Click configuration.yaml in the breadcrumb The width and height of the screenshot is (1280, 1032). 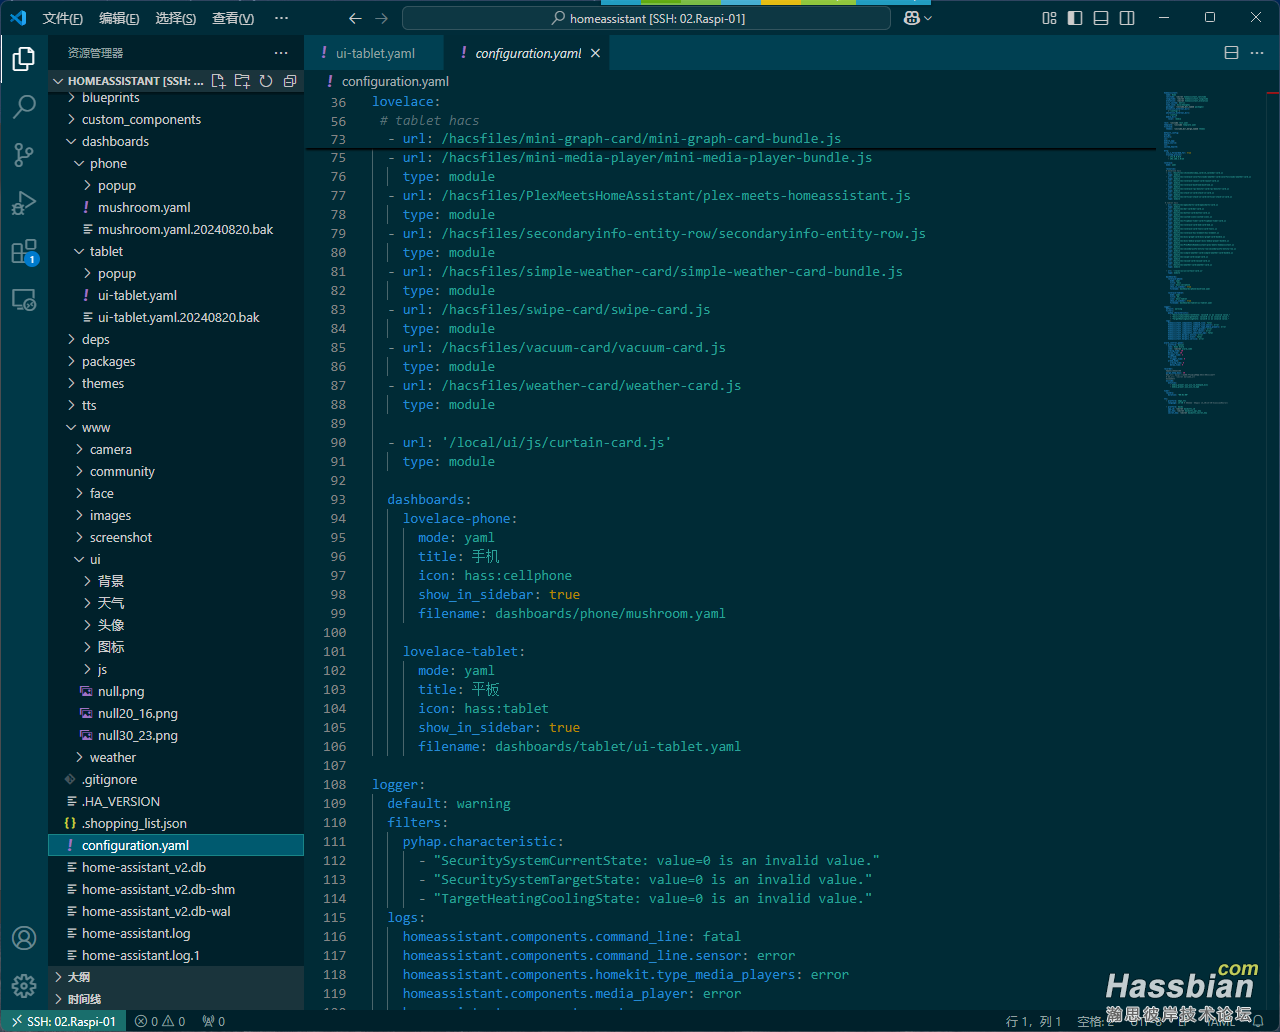[395, 81]
